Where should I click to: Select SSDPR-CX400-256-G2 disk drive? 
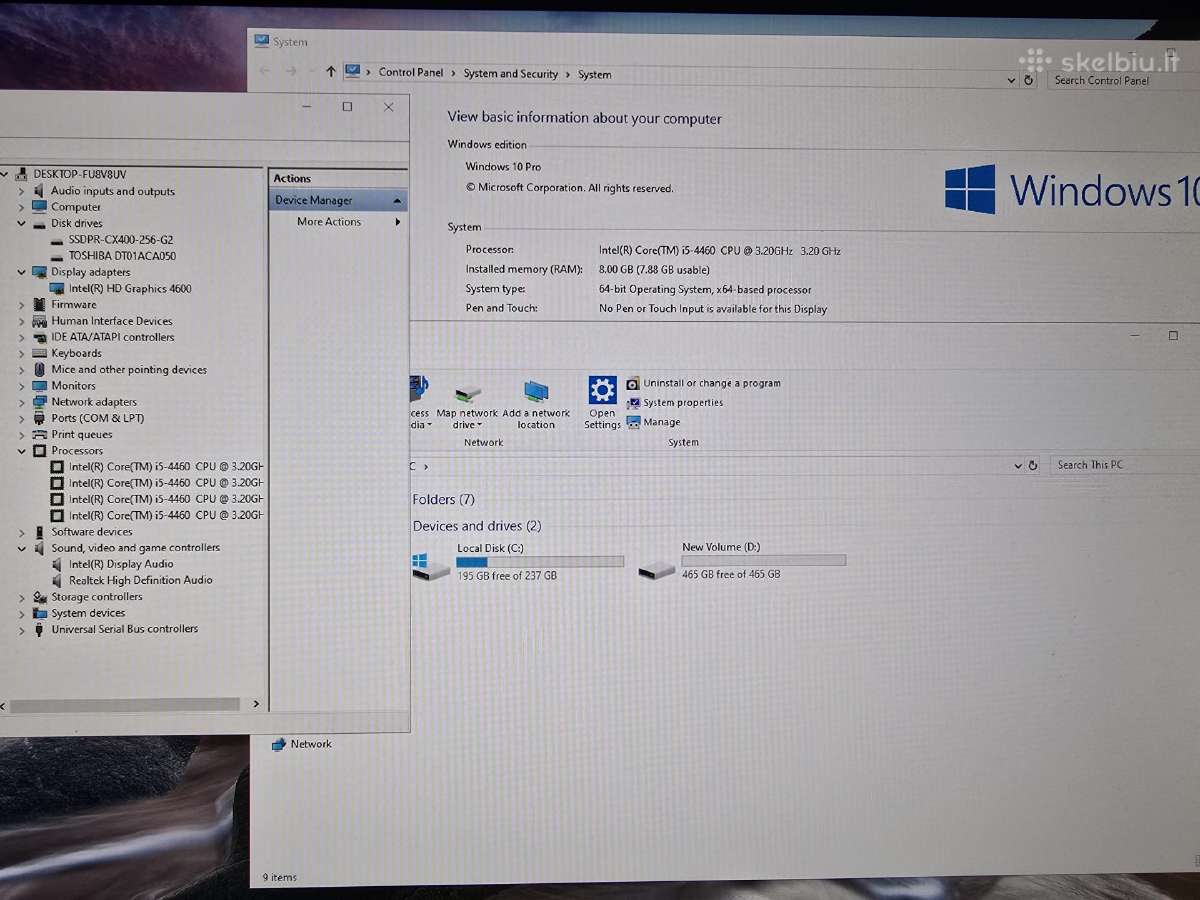tap(120, 240)
